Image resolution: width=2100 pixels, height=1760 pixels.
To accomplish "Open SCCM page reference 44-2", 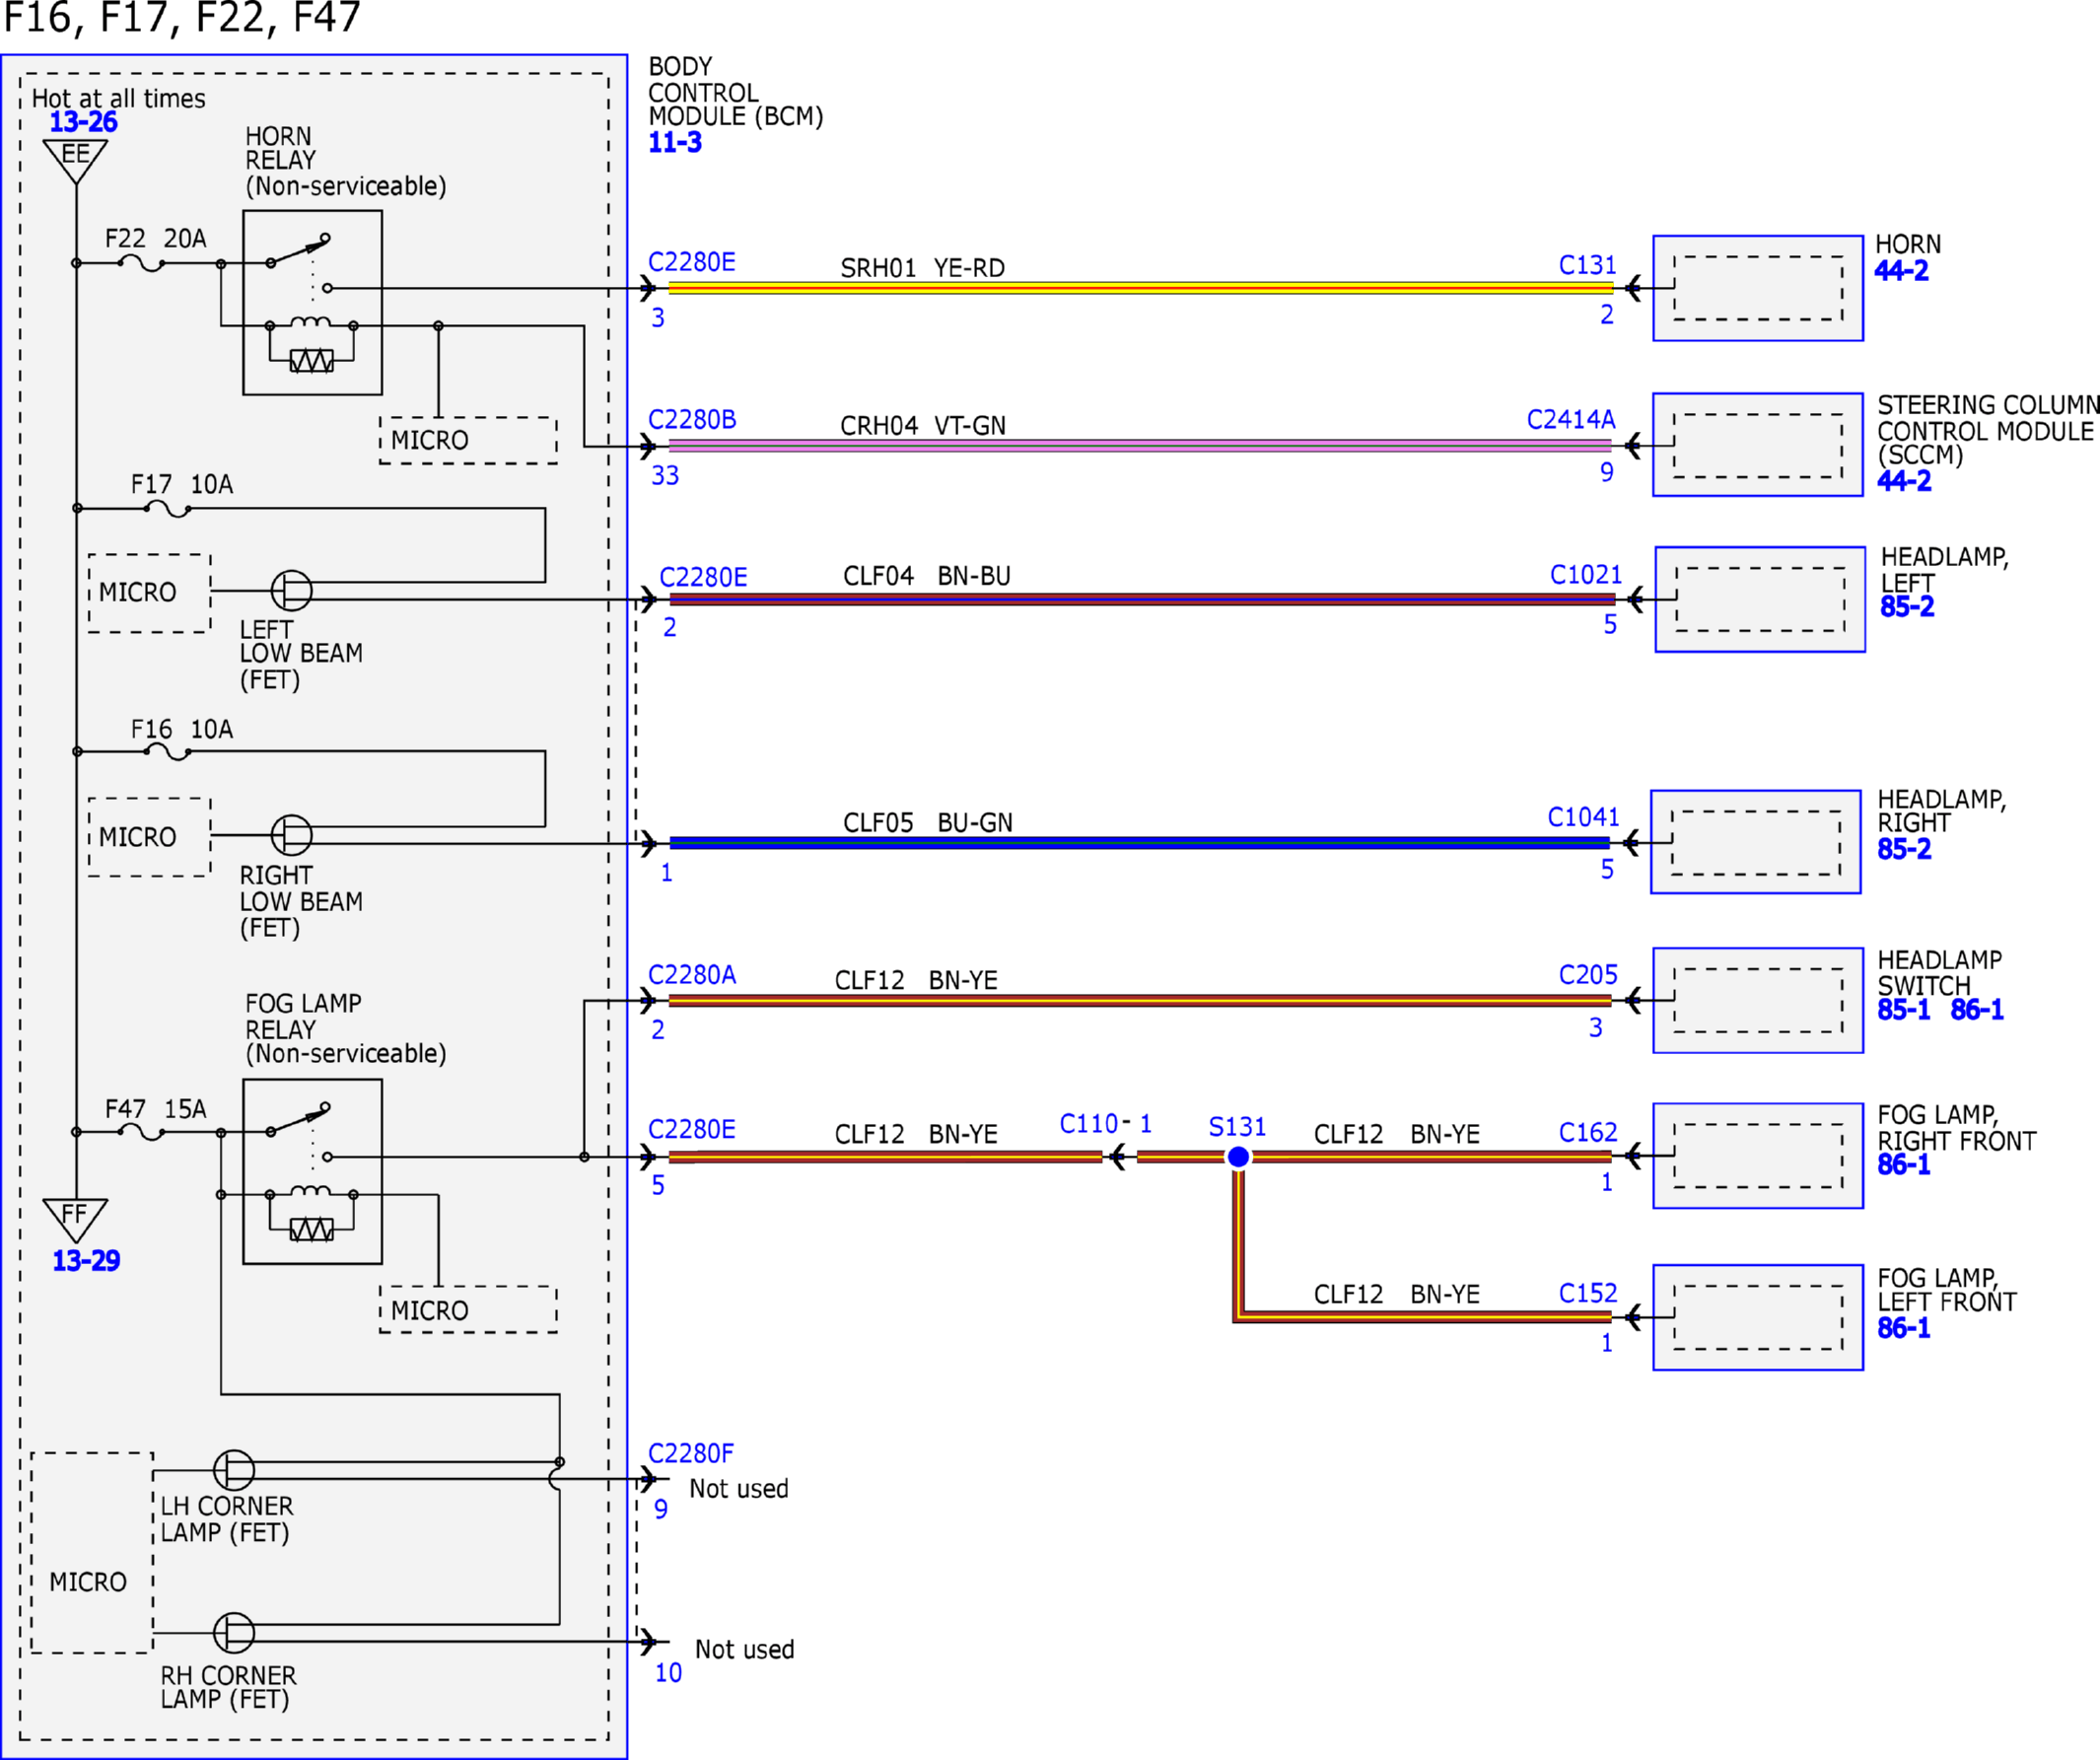I will [1904, 481].
